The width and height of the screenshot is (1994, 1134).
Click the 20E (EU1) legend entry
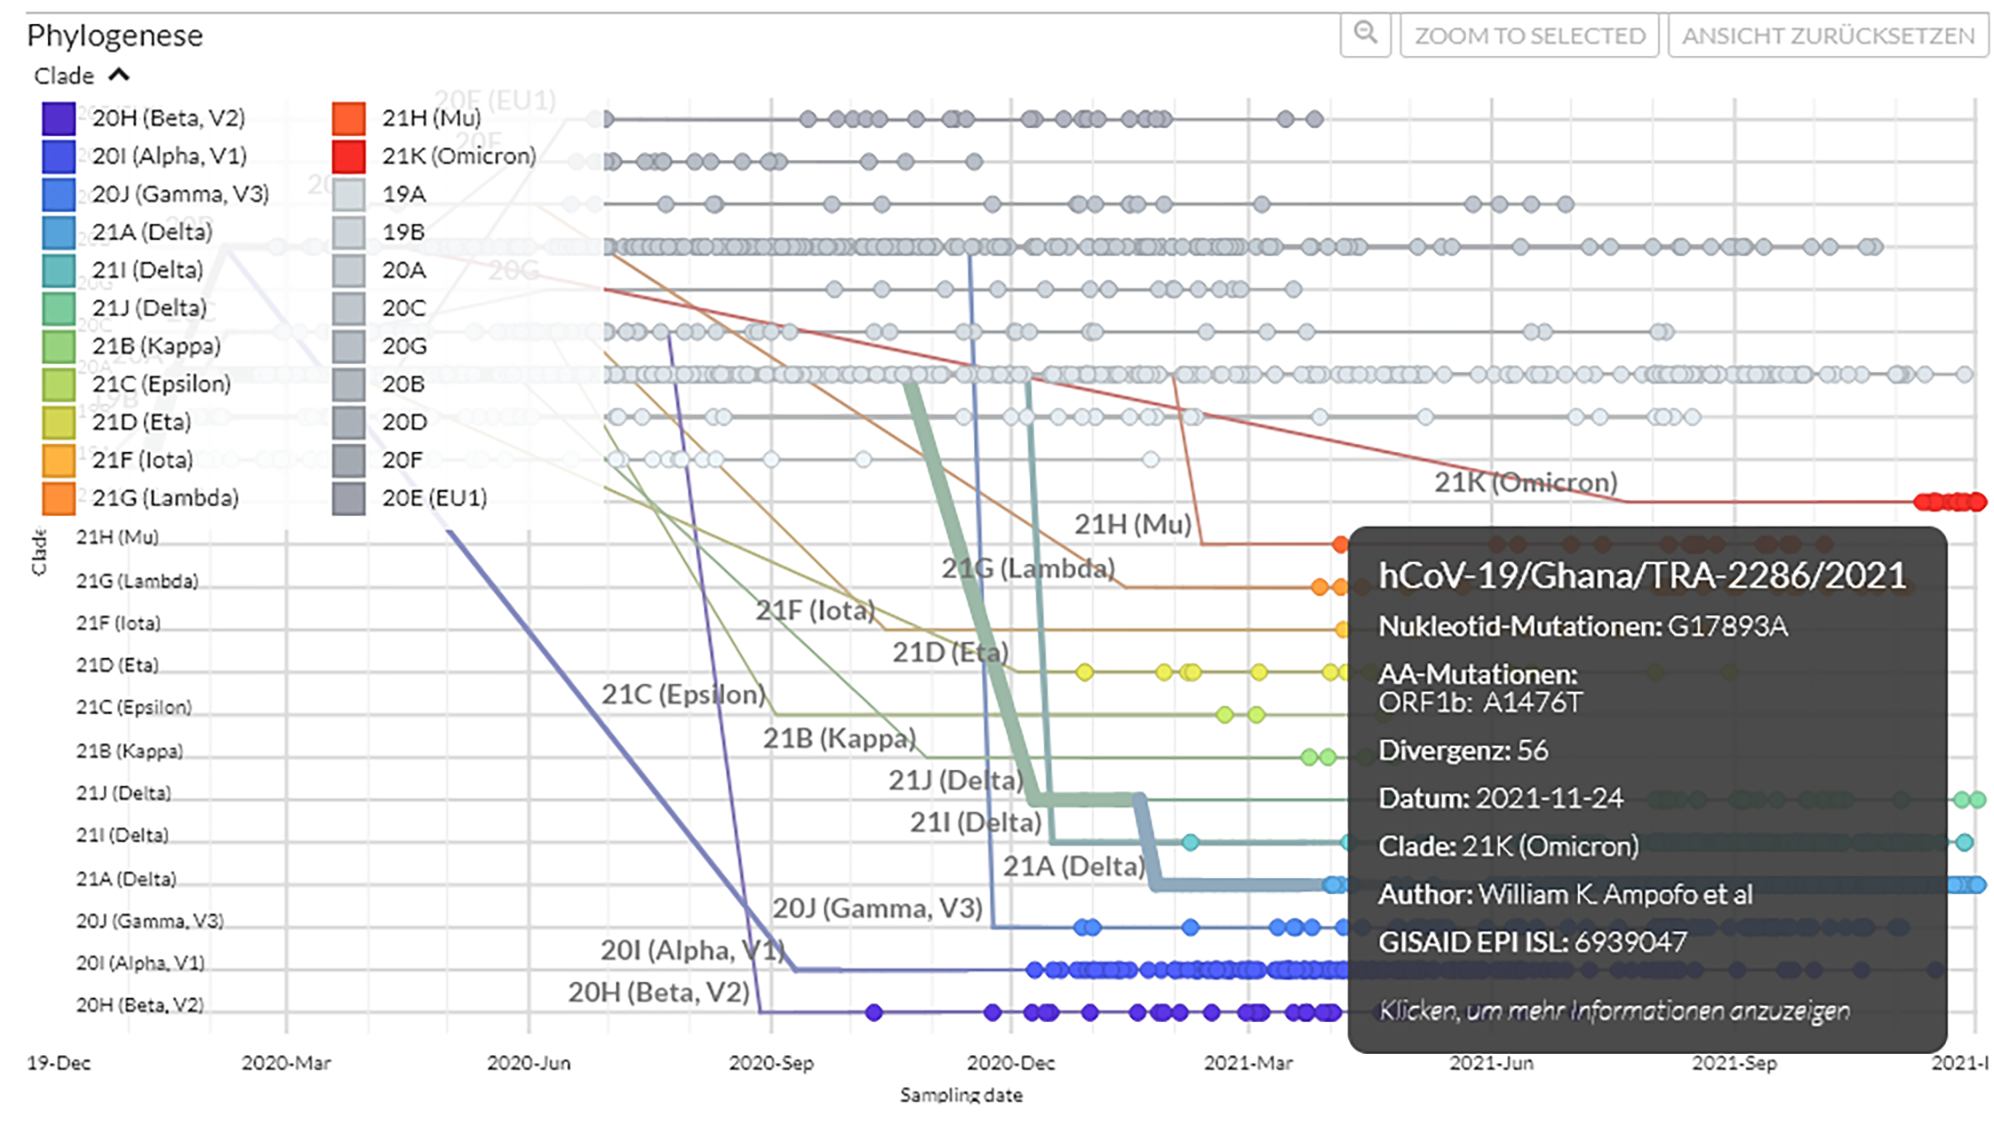pyautogui.click(x=433, y=498)
